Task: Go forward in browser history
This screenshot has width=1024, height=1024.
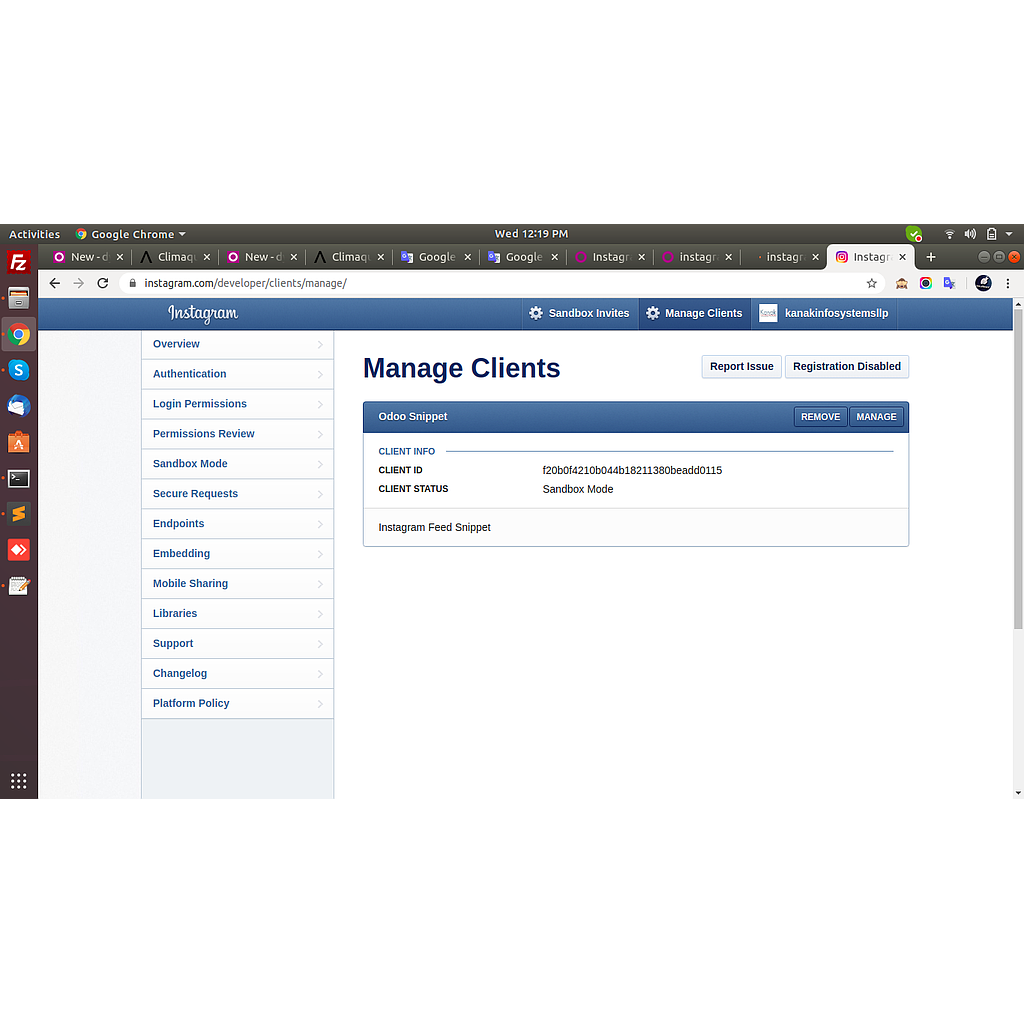Action: pos(78,283)
